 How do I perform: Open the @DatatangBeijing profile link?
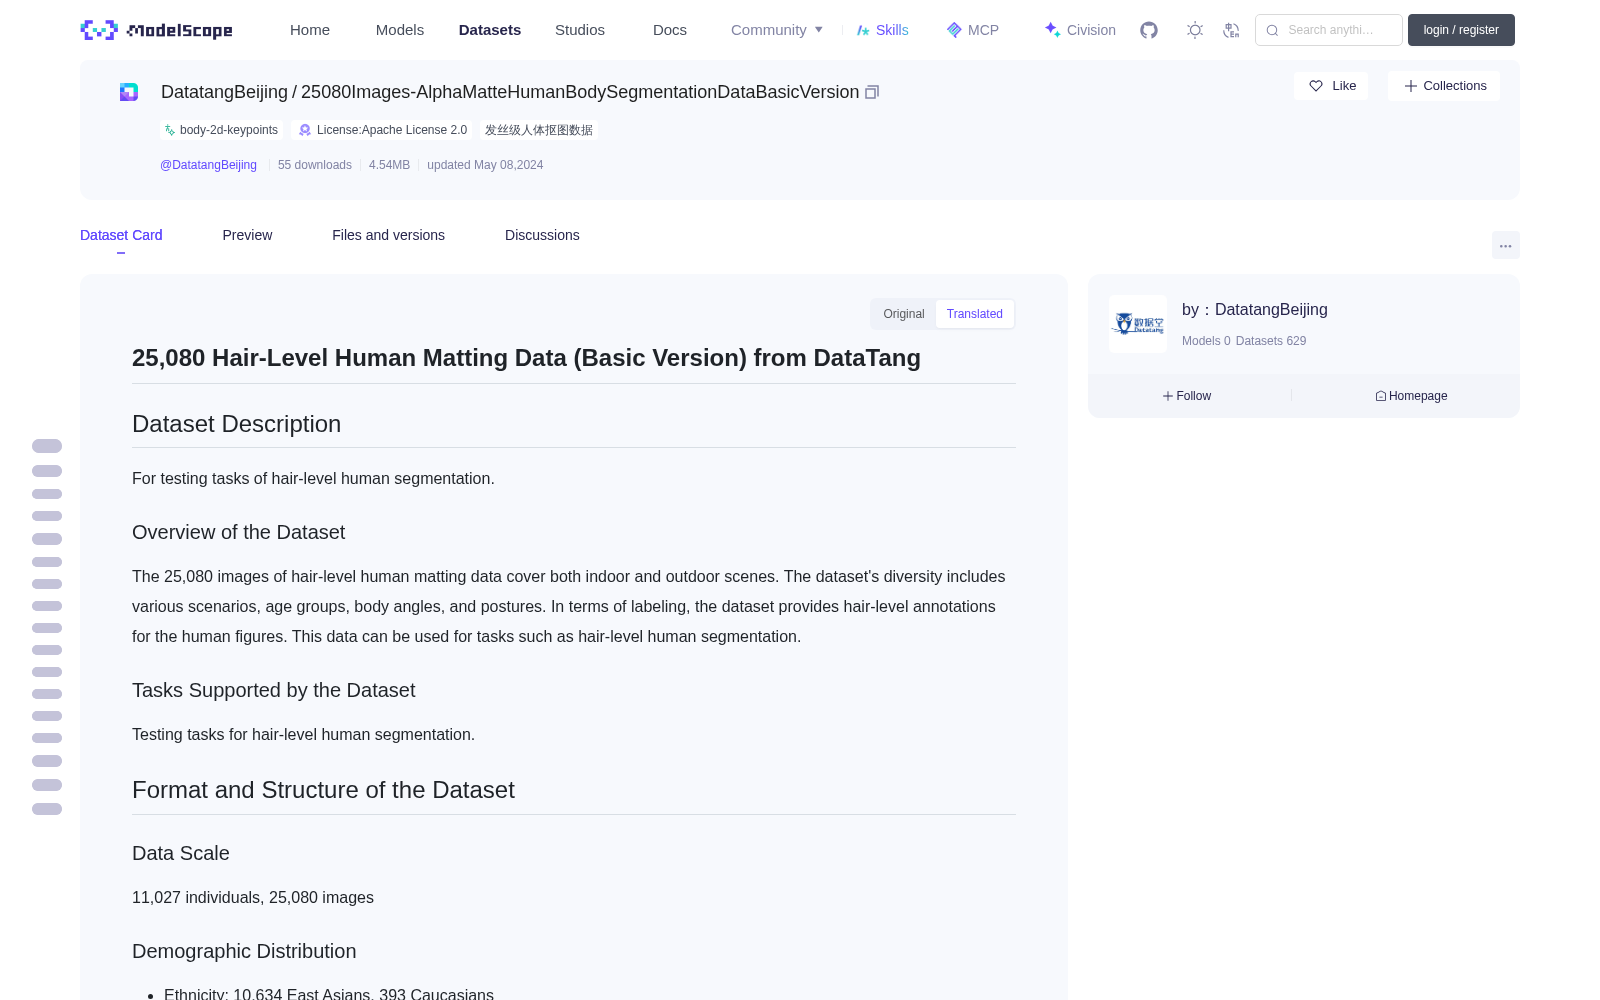(208, 165)
